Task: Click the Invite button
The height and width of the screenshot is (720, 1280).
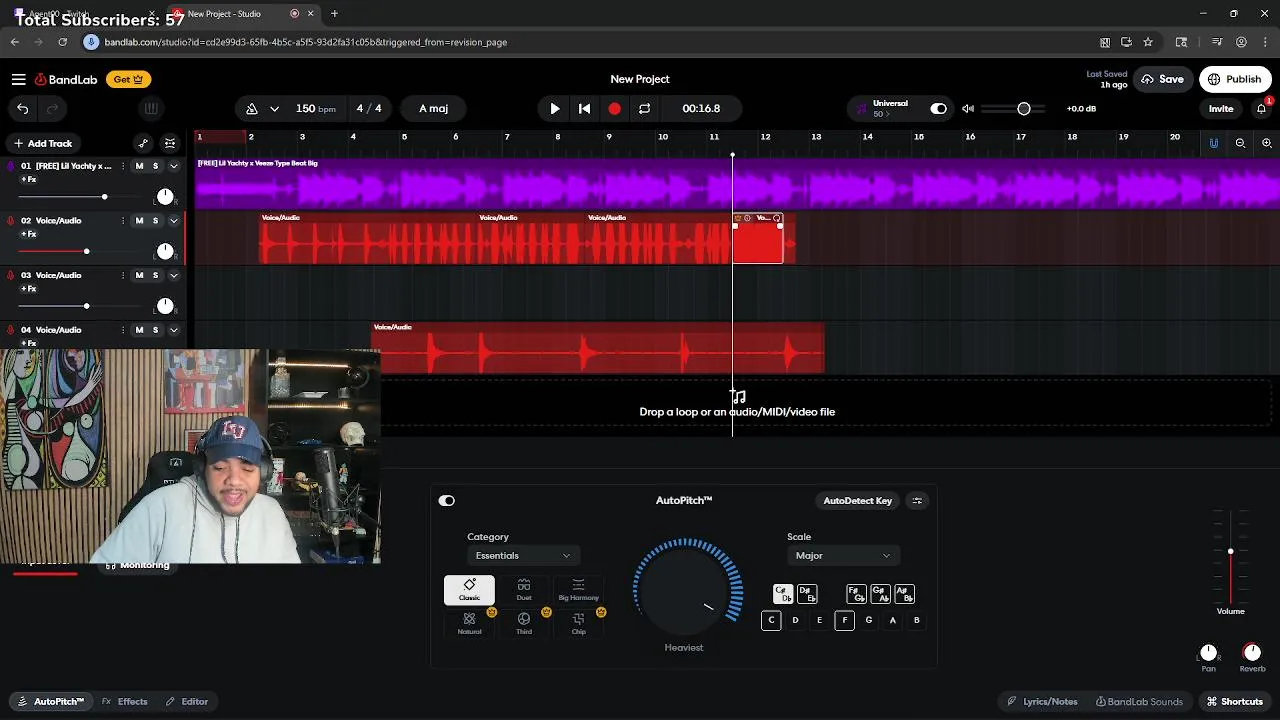Action: [x=1221, y=108]
